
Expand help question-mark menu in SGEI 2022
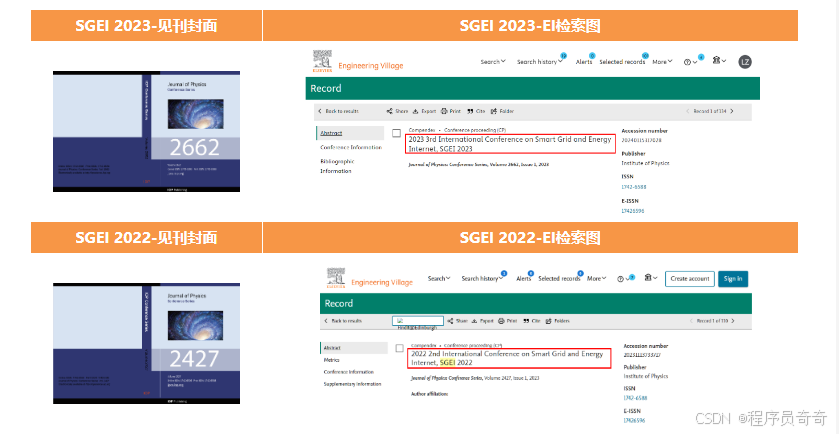(x=623, y=279)
